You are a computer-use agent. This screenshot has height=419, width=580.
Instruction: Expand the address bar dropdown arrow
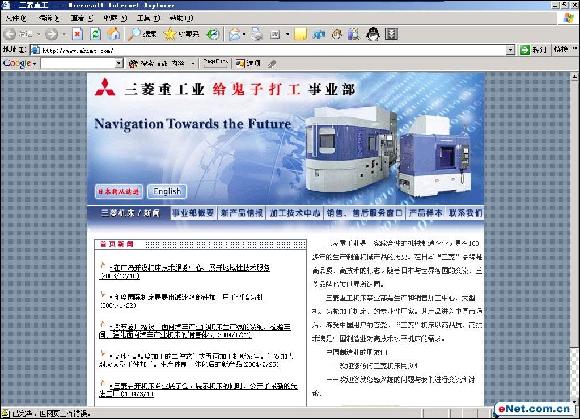point(510,50)
